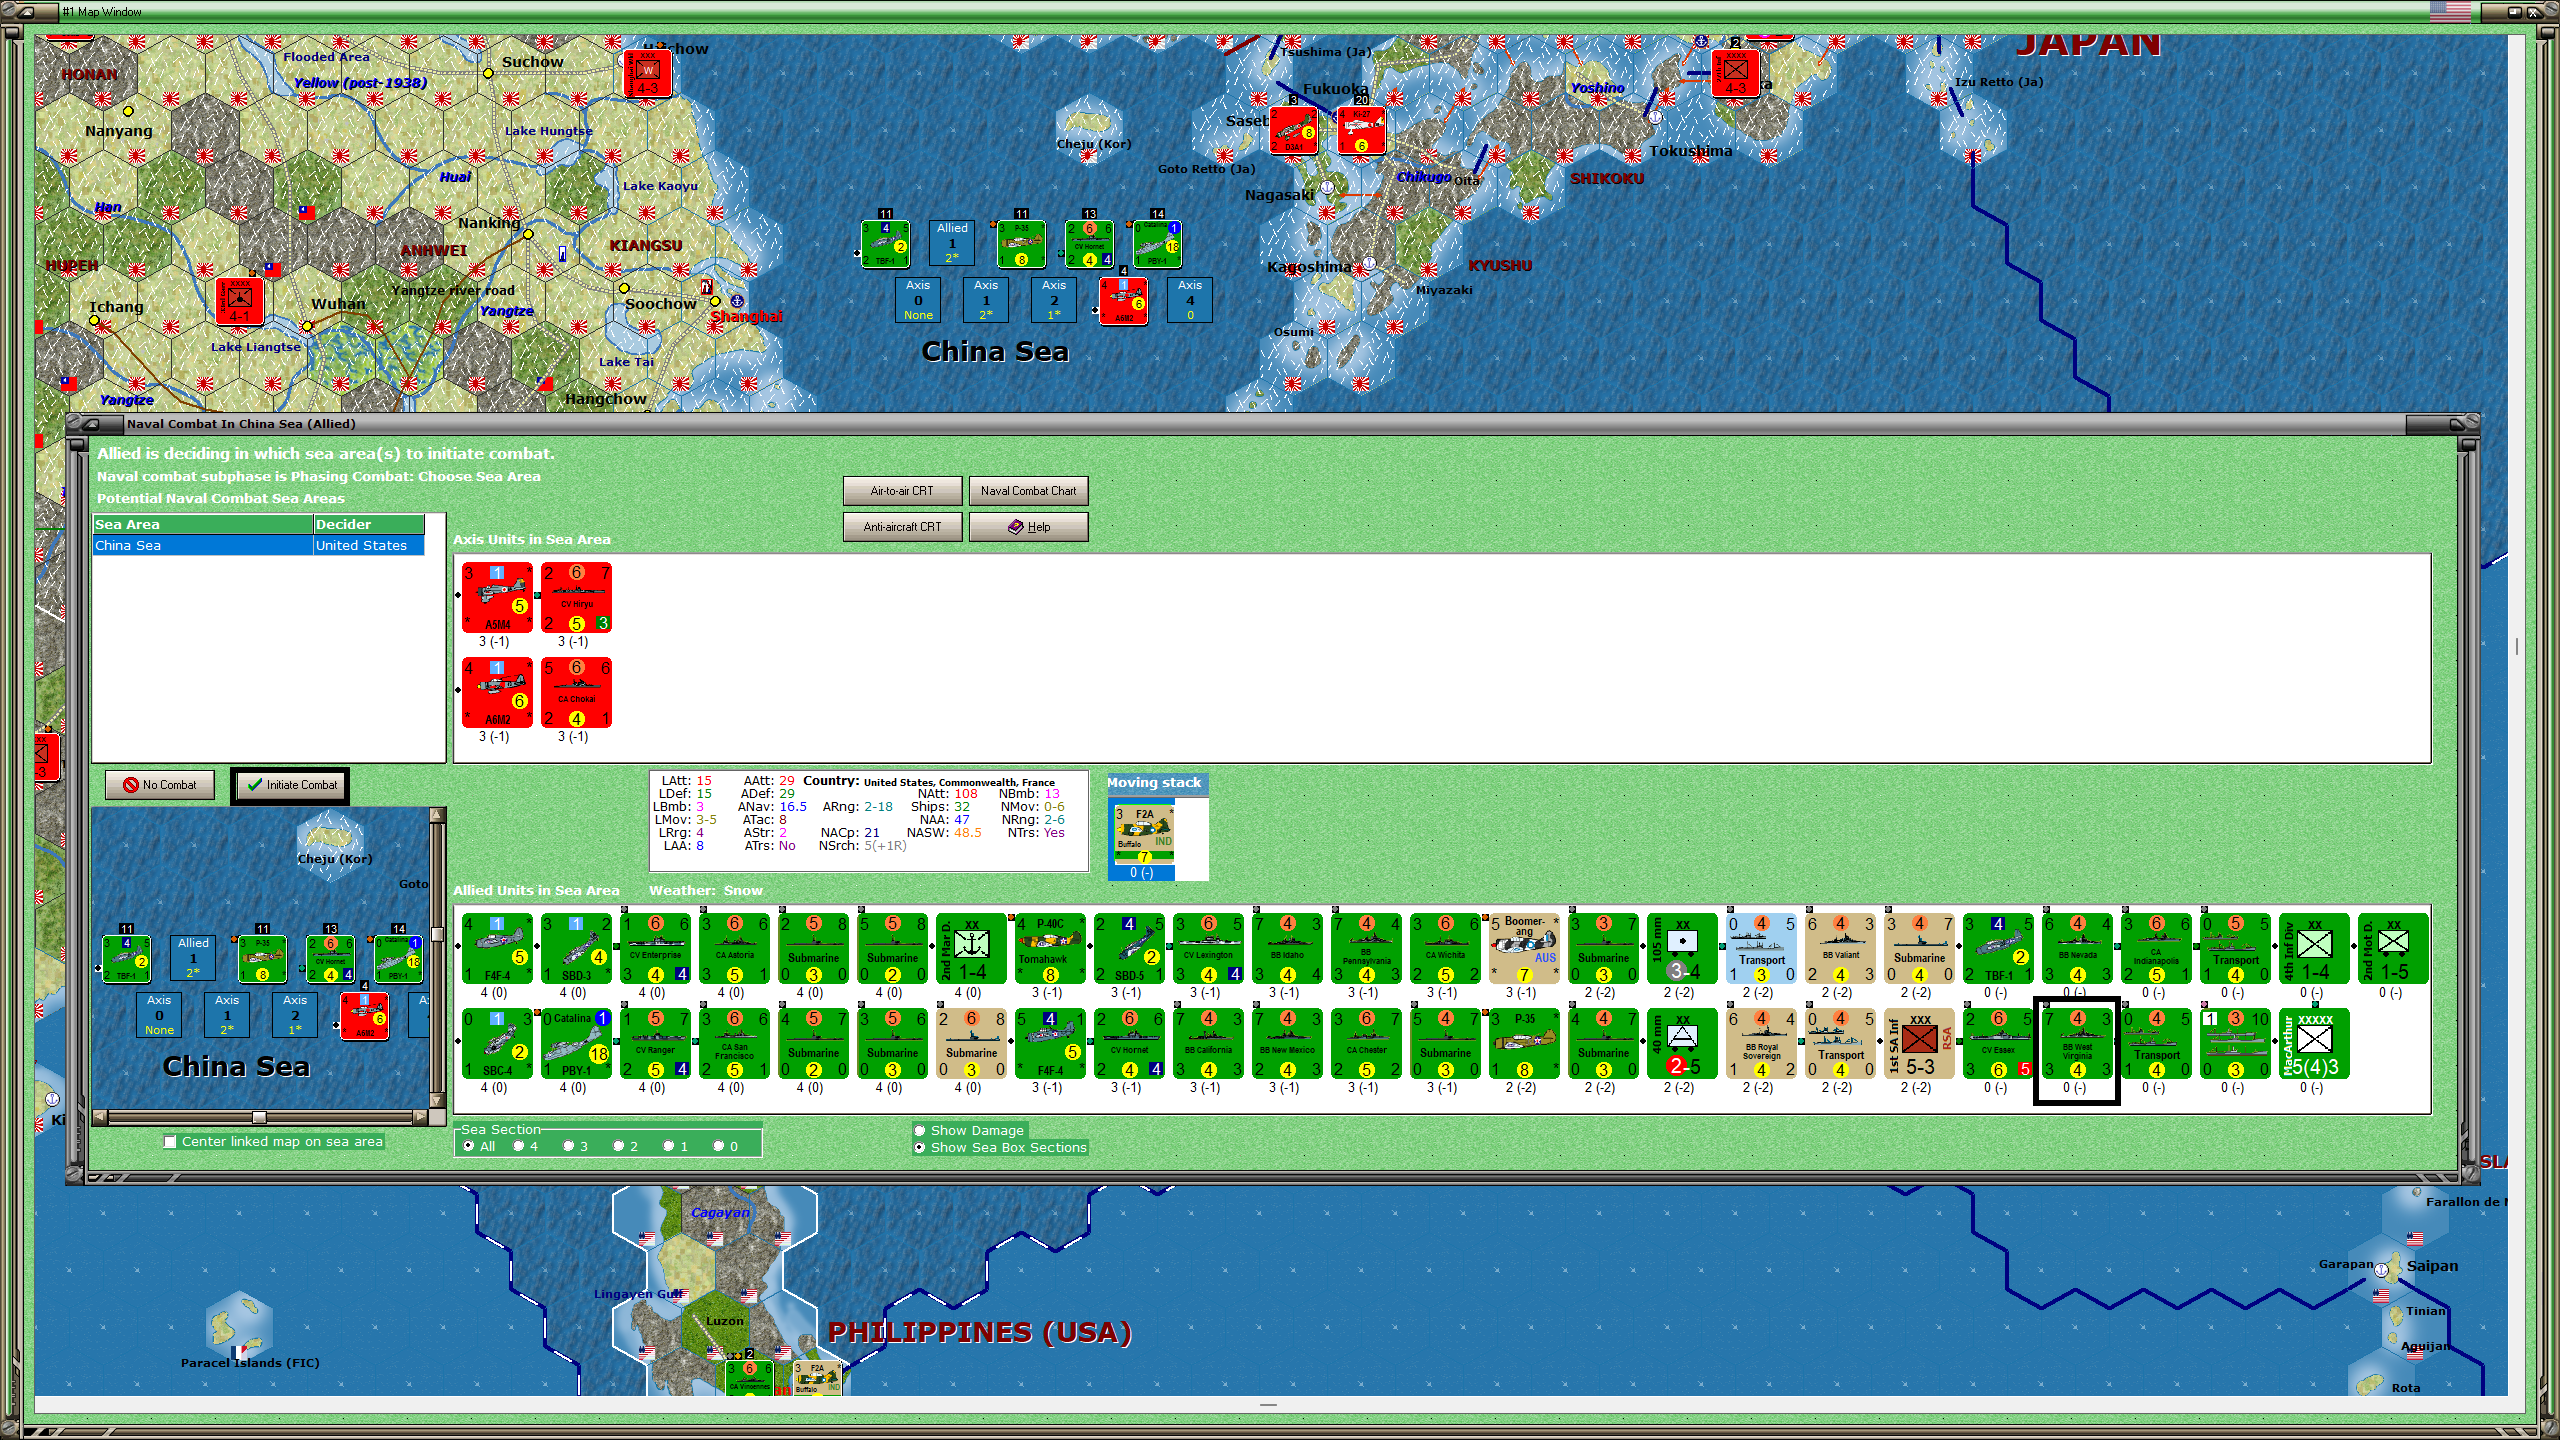Select the BB Pennsylvania battleship

tap(1366, 948)
